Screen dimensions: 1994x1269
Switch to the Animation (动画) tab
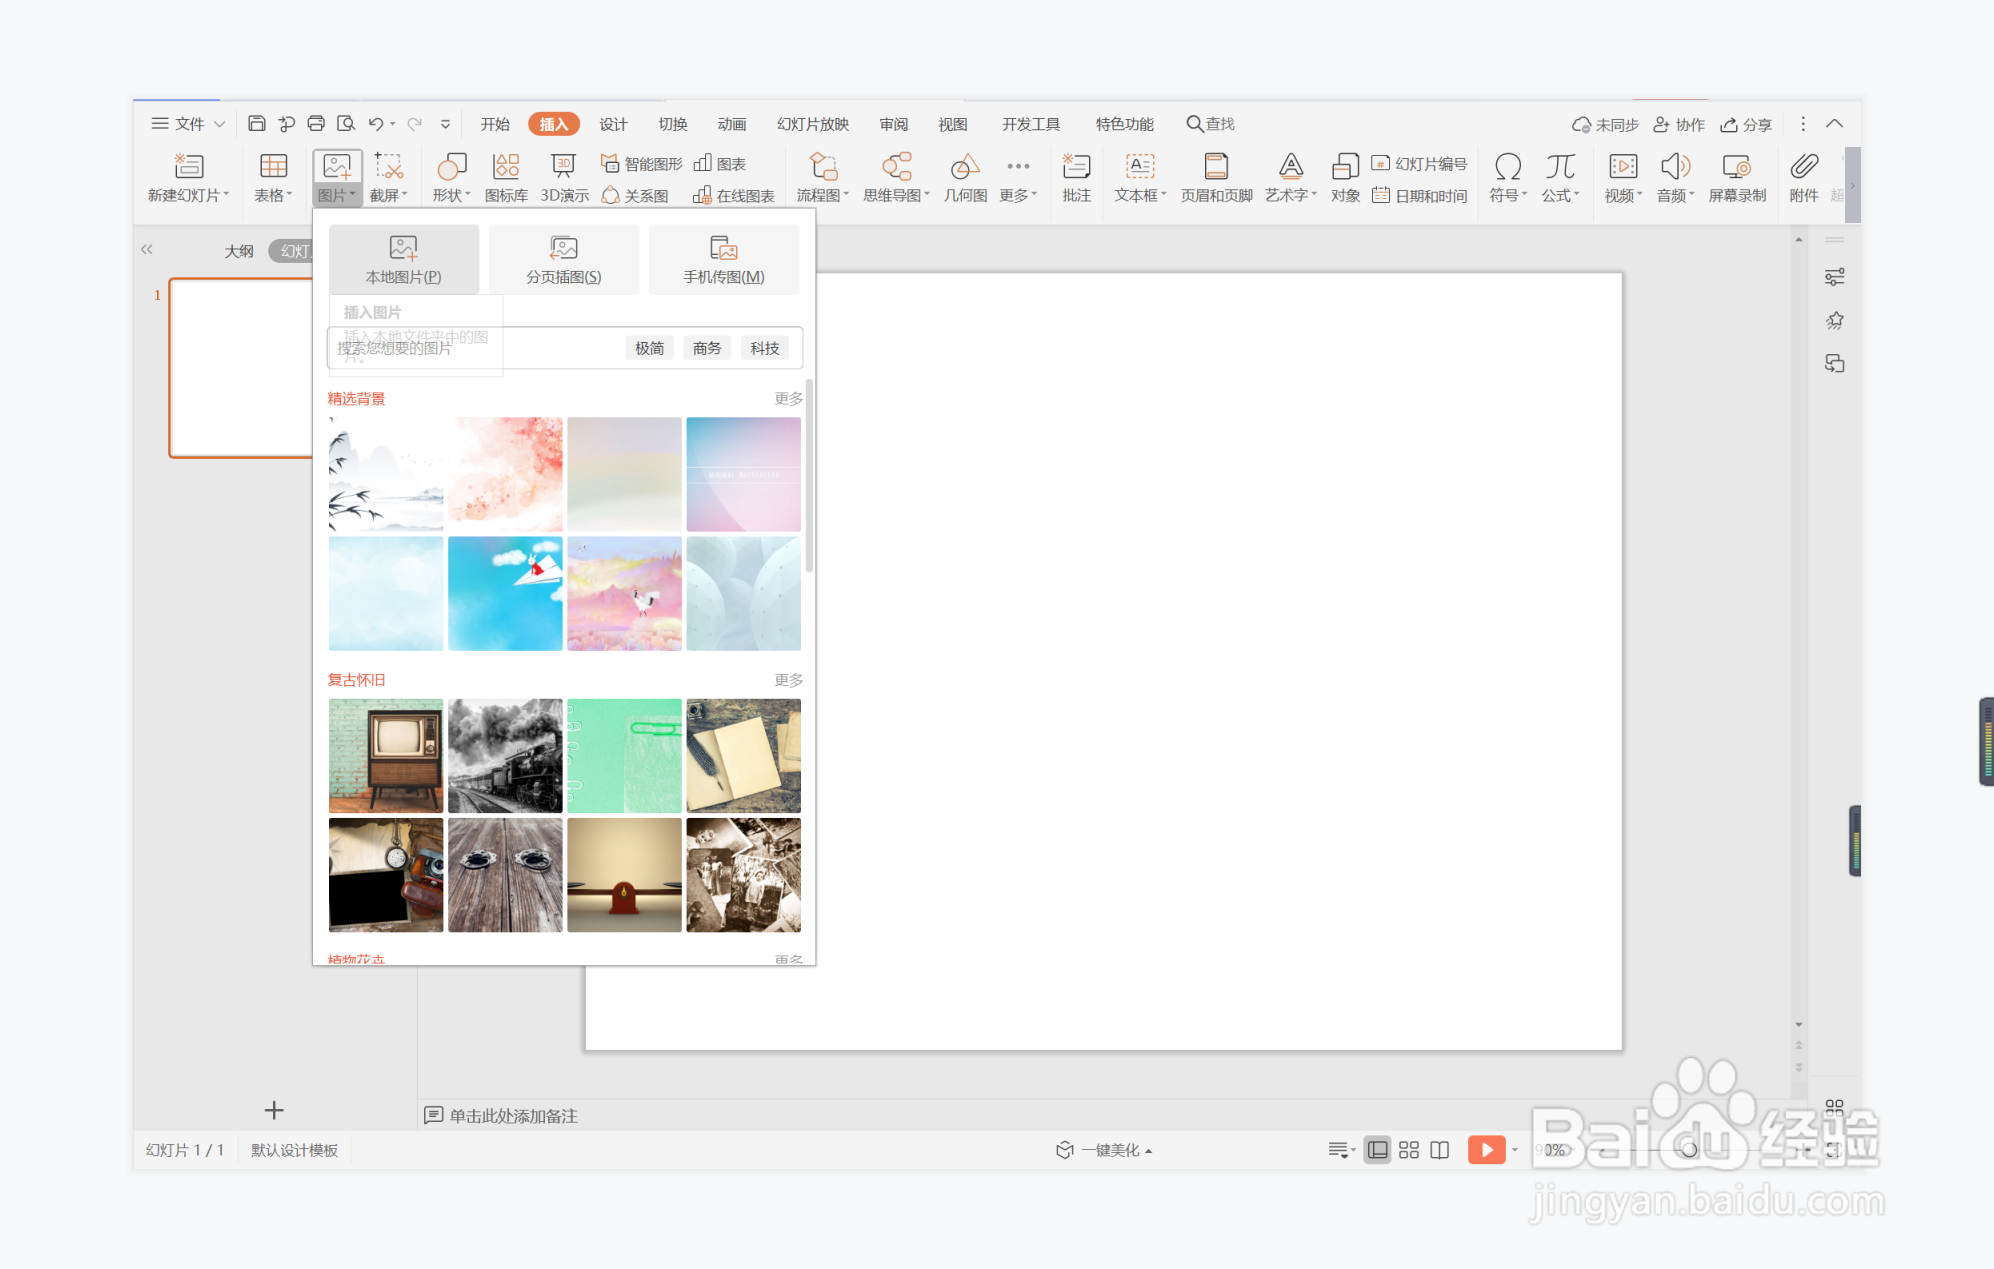tap(732, 124)
